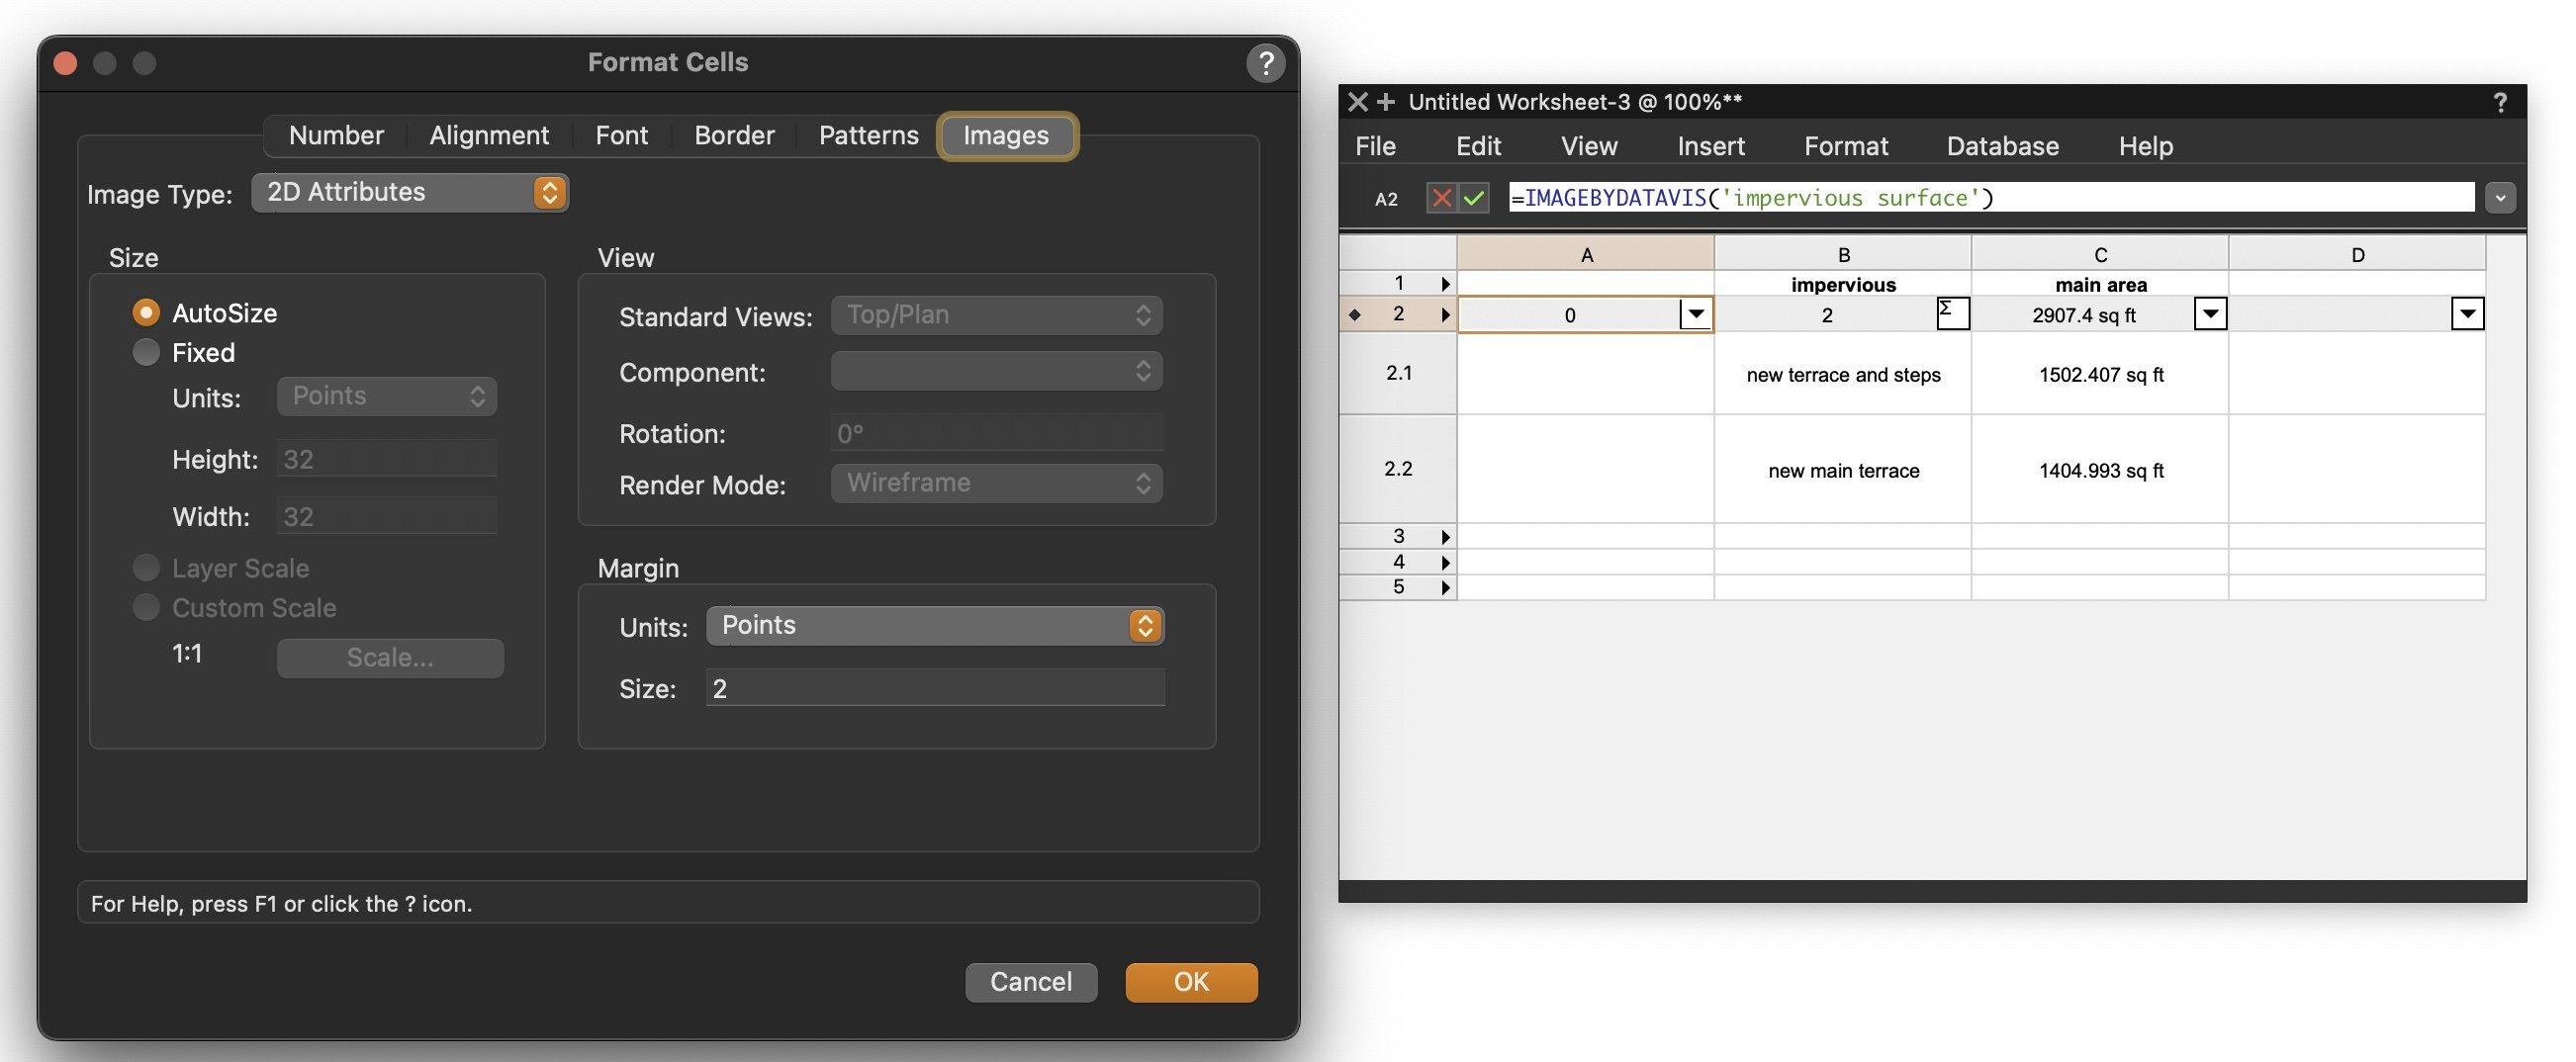The height and width of the screenshot is (1062, 2576).
Task: Switch to the Patterns tab
Action: 868,136
